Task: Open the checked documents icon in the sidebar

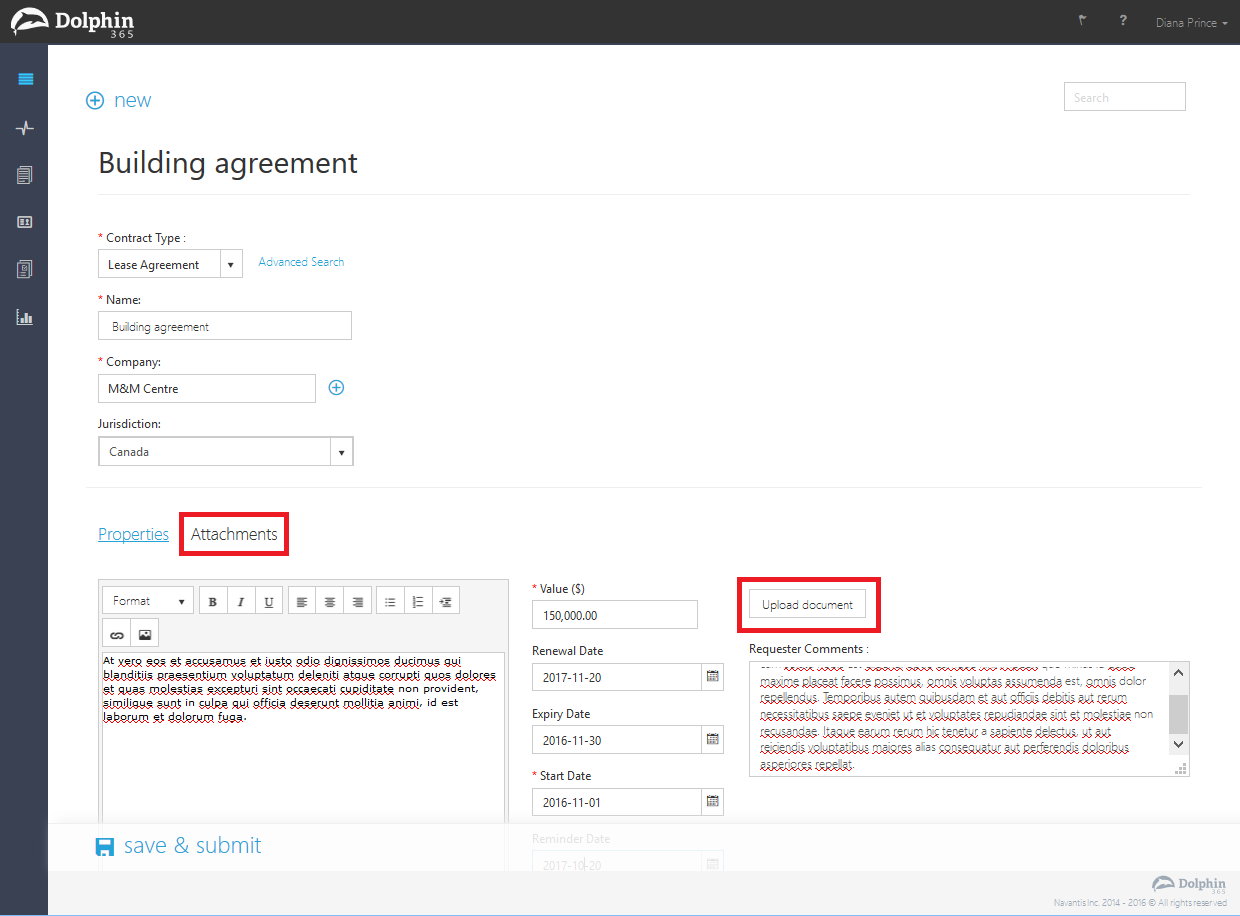Action: (x=25, y=269)
